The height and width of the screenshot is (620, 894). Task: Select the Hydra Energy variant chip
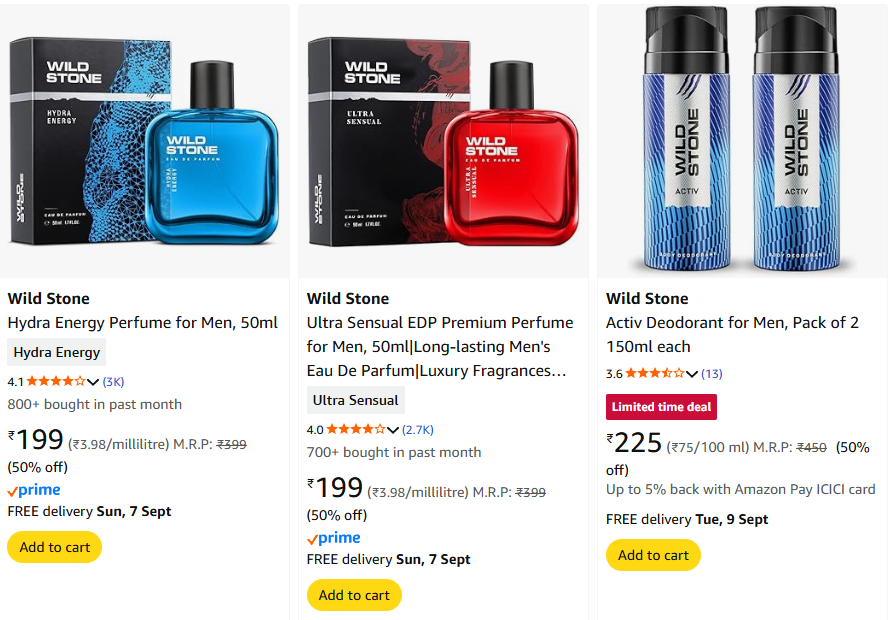click(x=57, y=352)
